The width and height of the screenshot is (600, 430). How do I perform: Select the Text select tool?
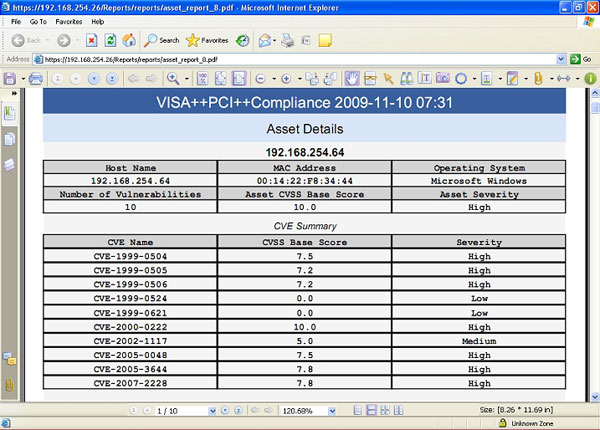click(x=424, y=79)
